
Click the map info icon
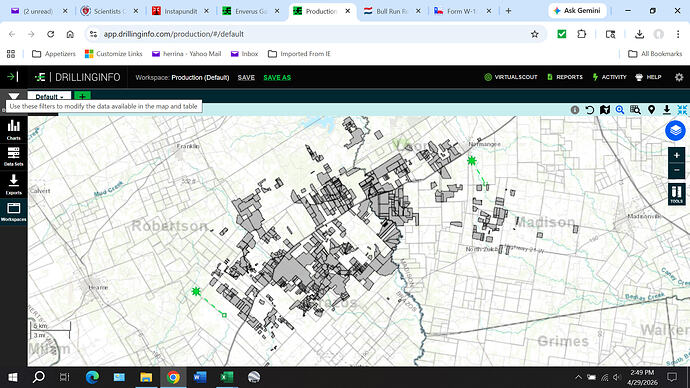click(575, 110)
